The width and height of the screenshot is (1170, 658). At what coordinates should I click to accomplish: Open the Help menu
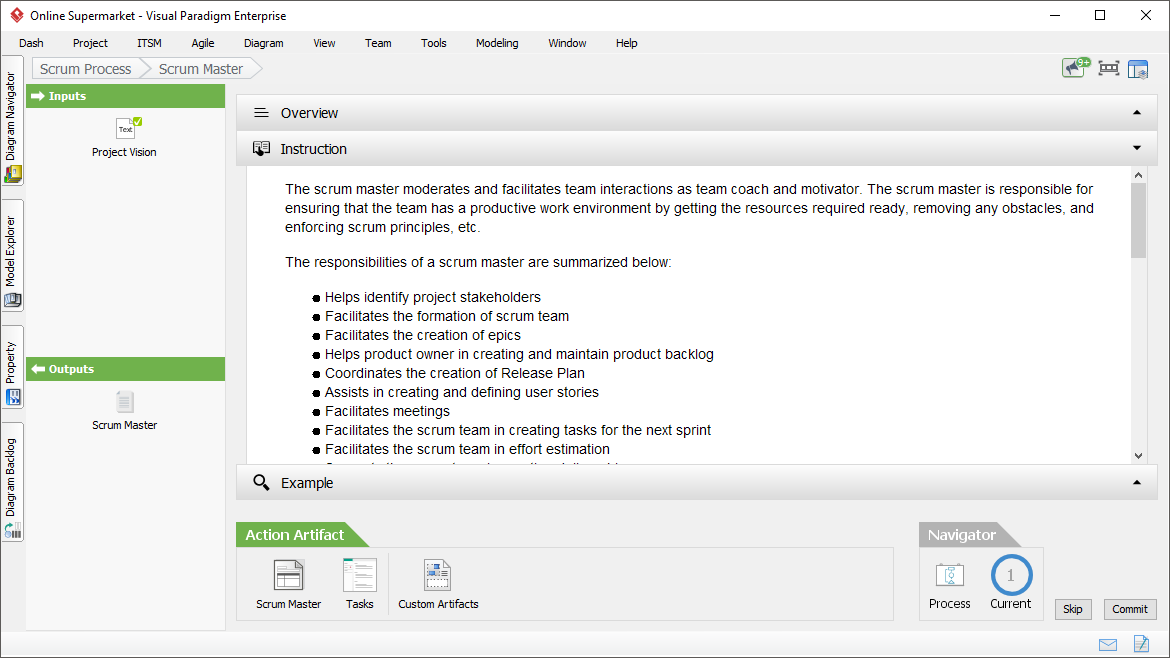pyautogui.click(x=626, y=43)
